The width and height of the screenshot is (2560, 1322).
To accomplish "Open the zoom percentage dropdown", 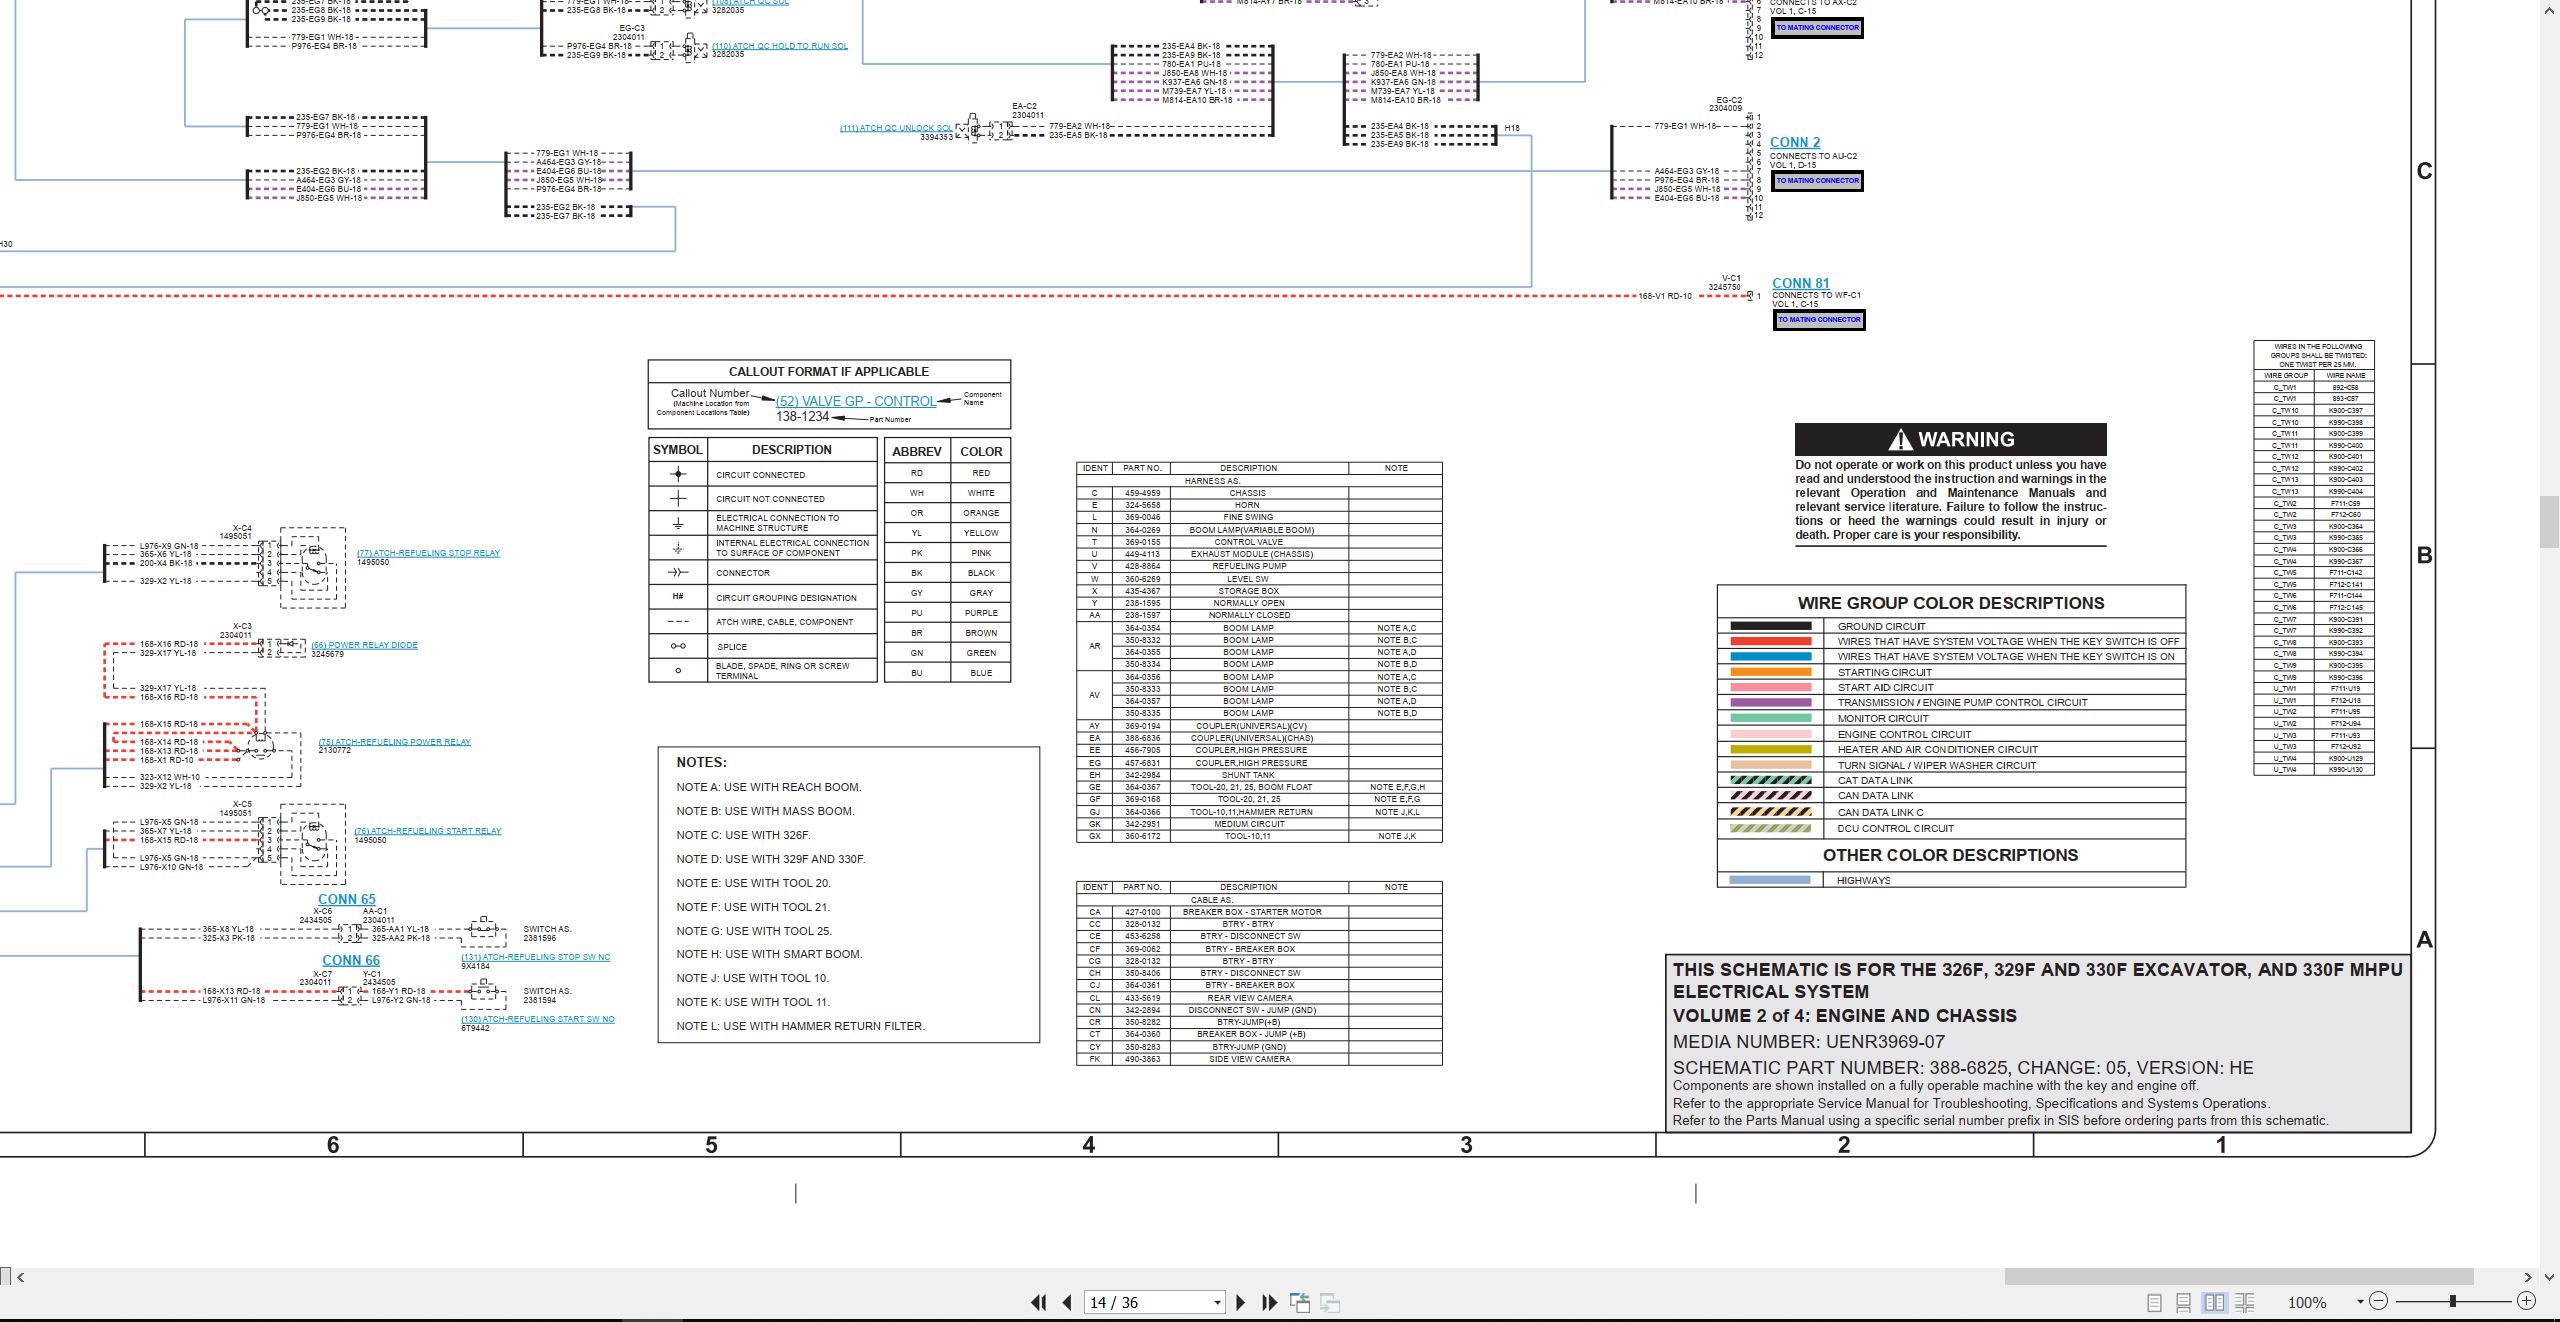I will coord(2360,1302).
